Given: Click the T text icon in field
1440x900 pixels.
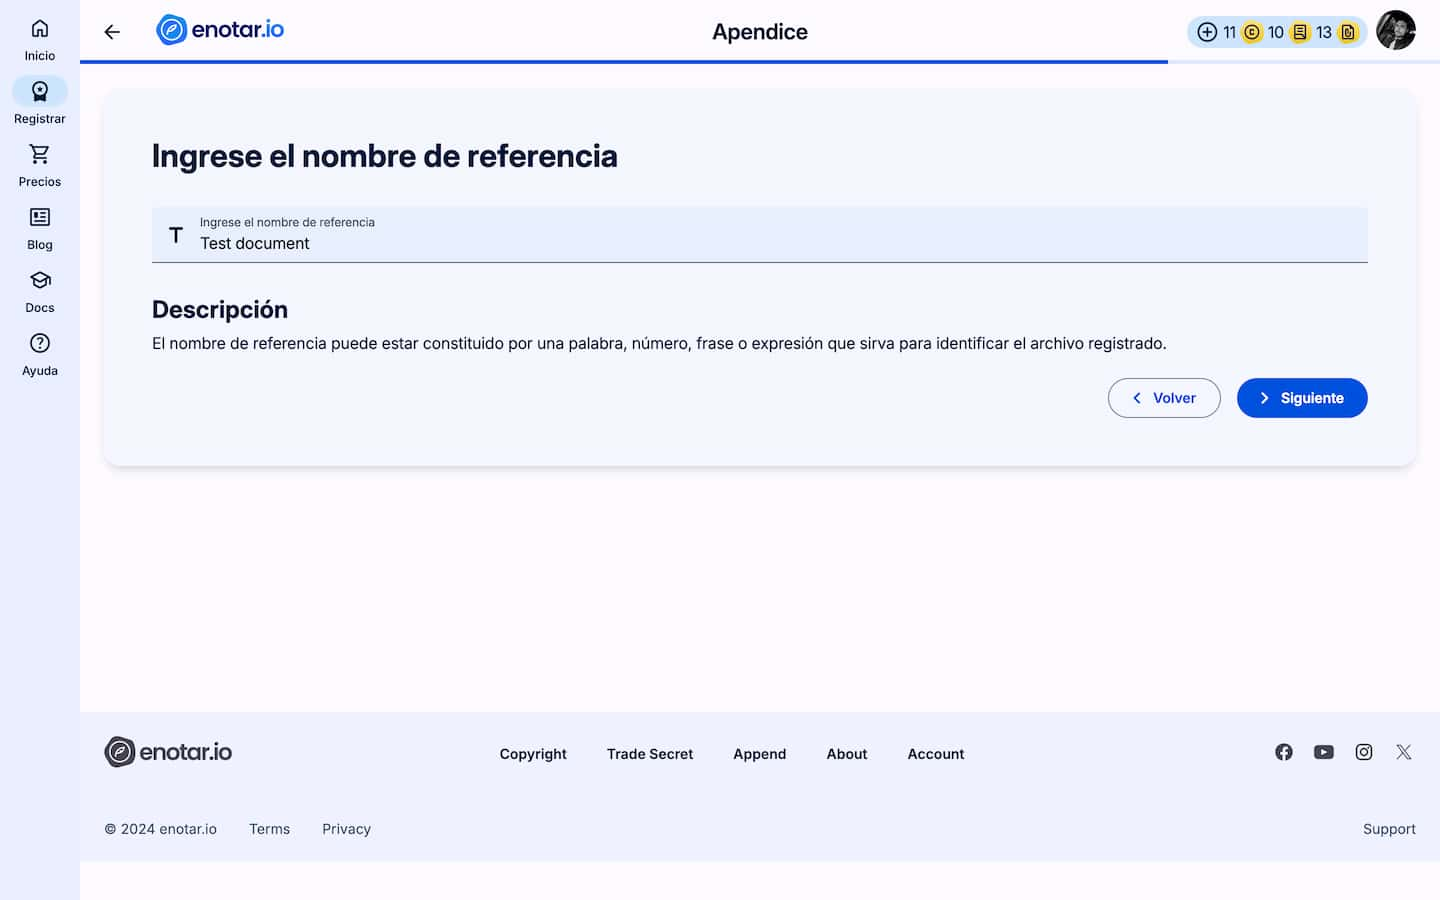Looking at the screenshot, I should (x=176, y=235).
